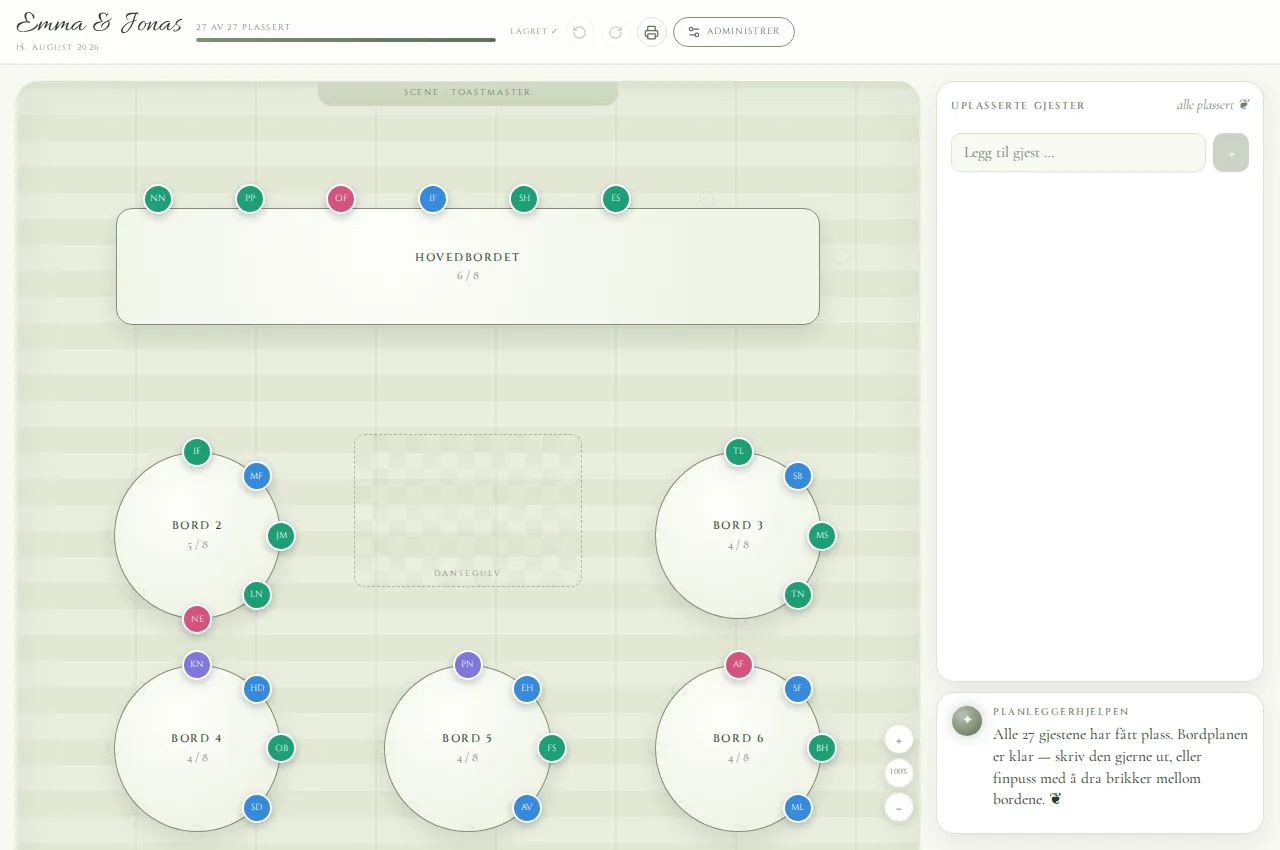1280x850 pixels.
Task: Click the alle plassert status text
Action: point(1213,105)
